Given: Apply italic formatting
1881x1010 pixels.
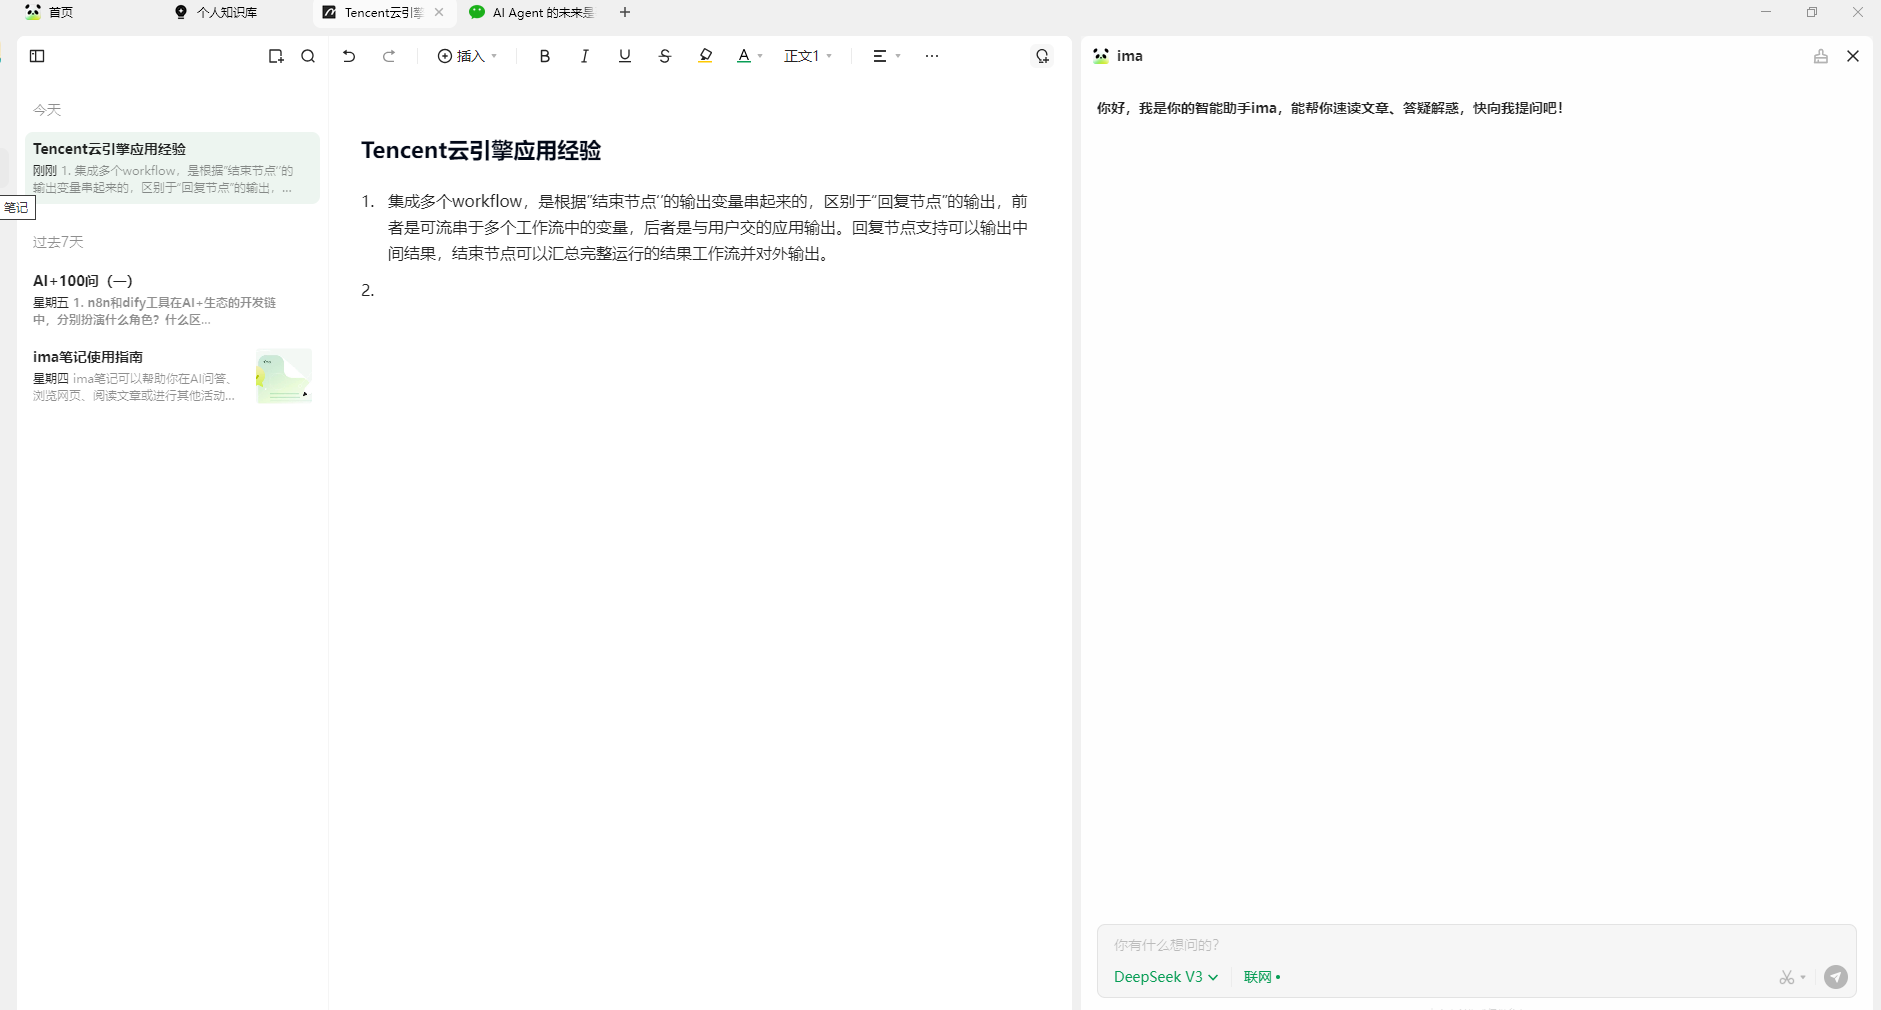Looking at the screenshot, I should [x=585, y=56].
